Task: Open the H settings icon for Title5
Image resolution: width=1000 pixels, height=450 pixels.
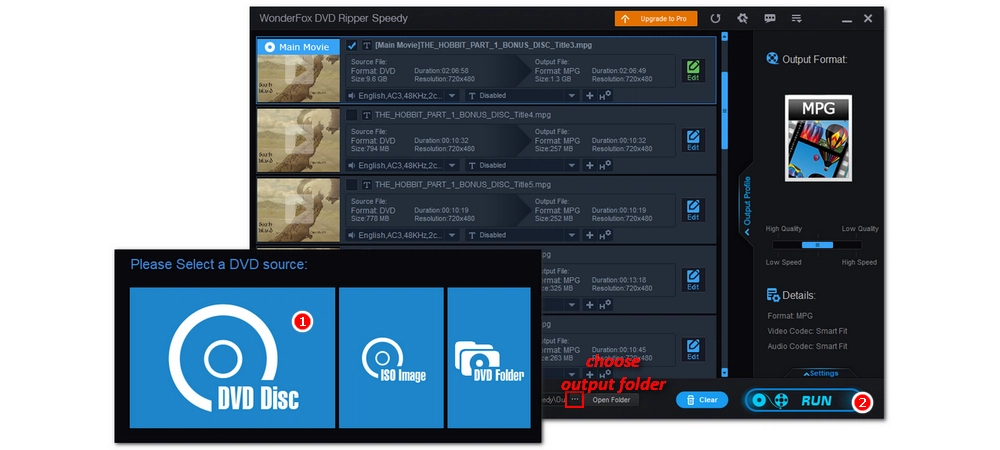Action: (x=605, y=235)
